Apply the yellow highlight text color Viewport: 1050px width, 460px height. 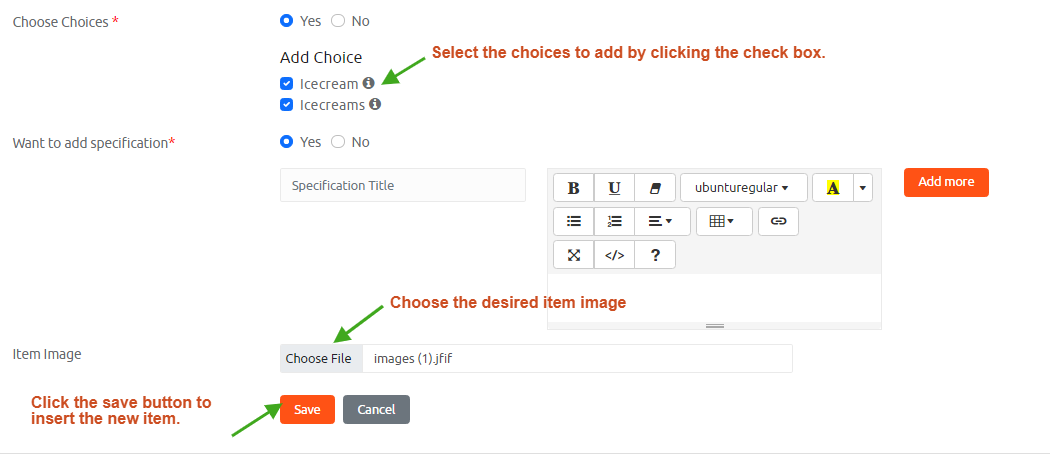(x=832, y=188)
